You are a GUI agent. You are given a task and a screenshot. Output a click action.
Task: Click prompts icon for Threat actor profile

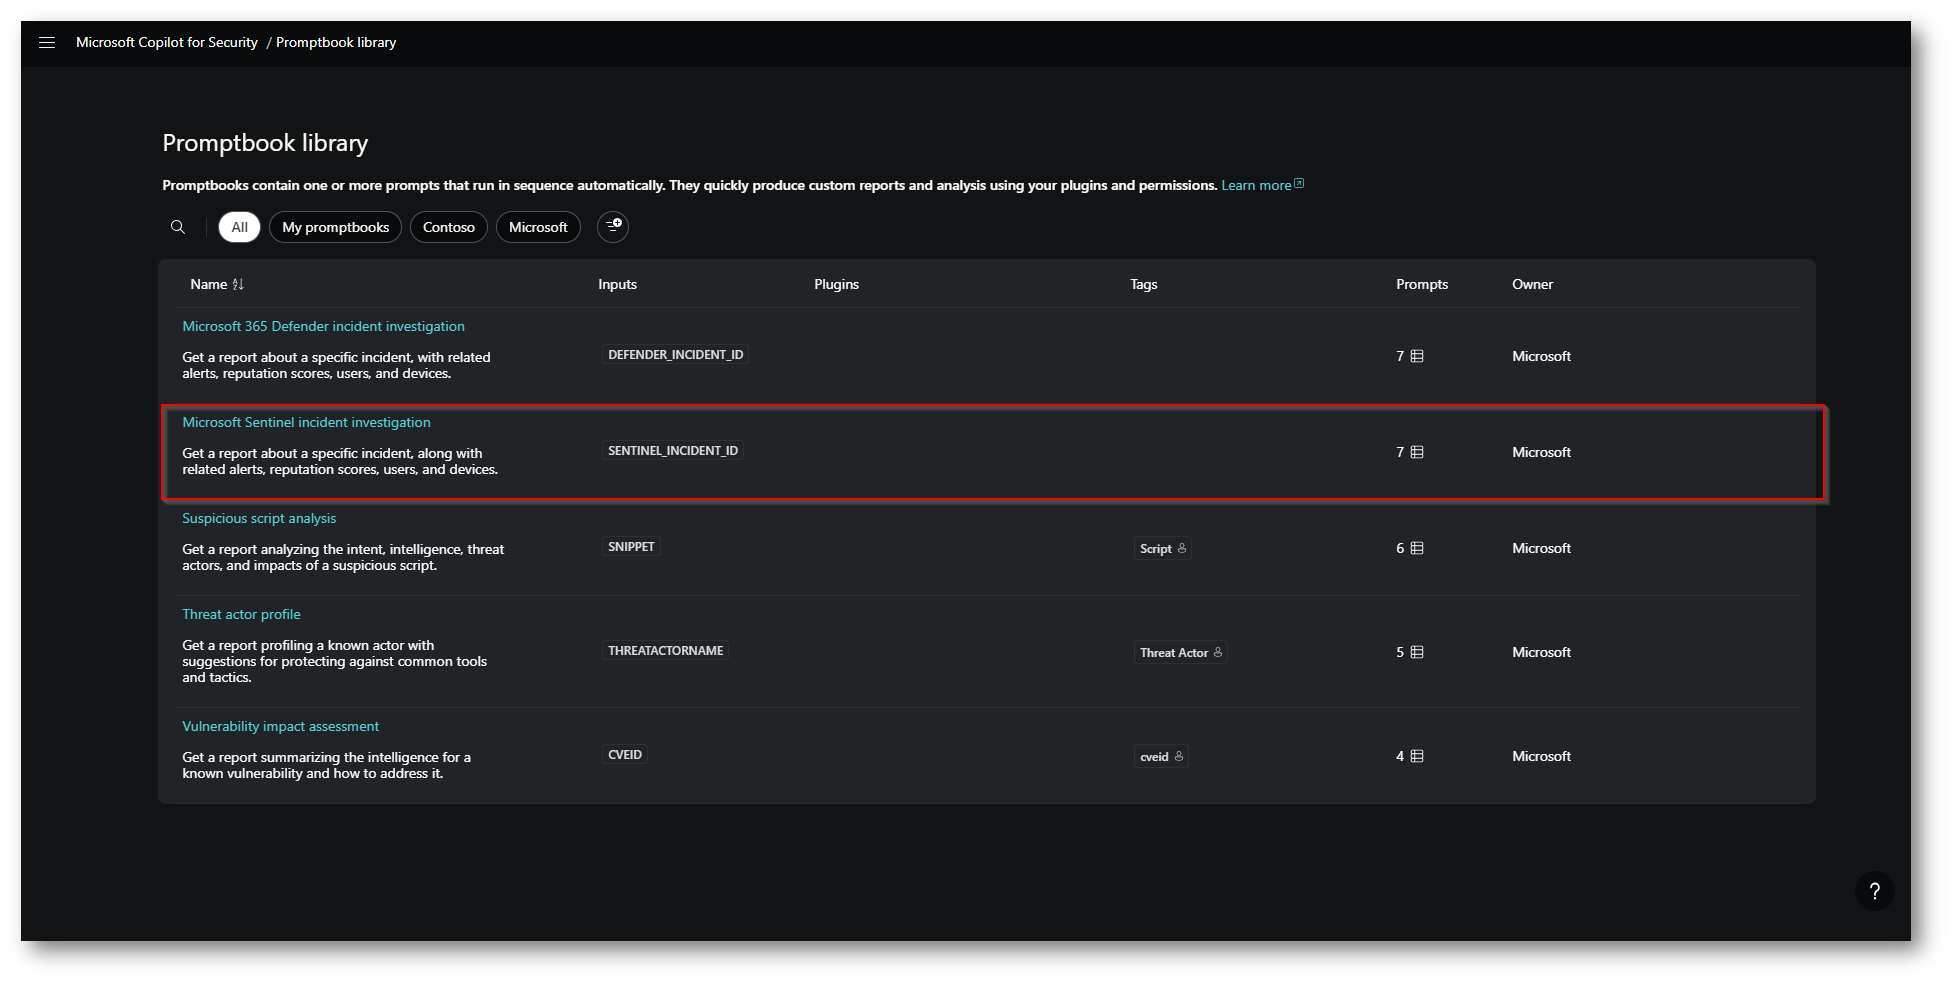pos(1417,653)
